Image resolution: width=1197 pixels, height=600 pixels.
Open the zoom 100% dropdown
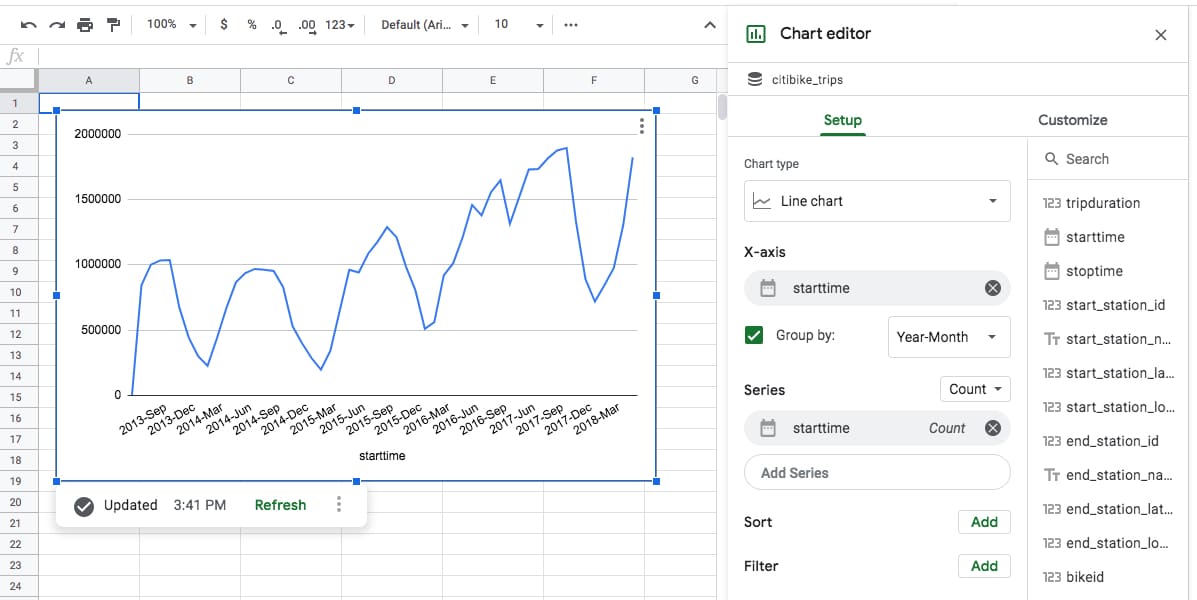[171, 24]
